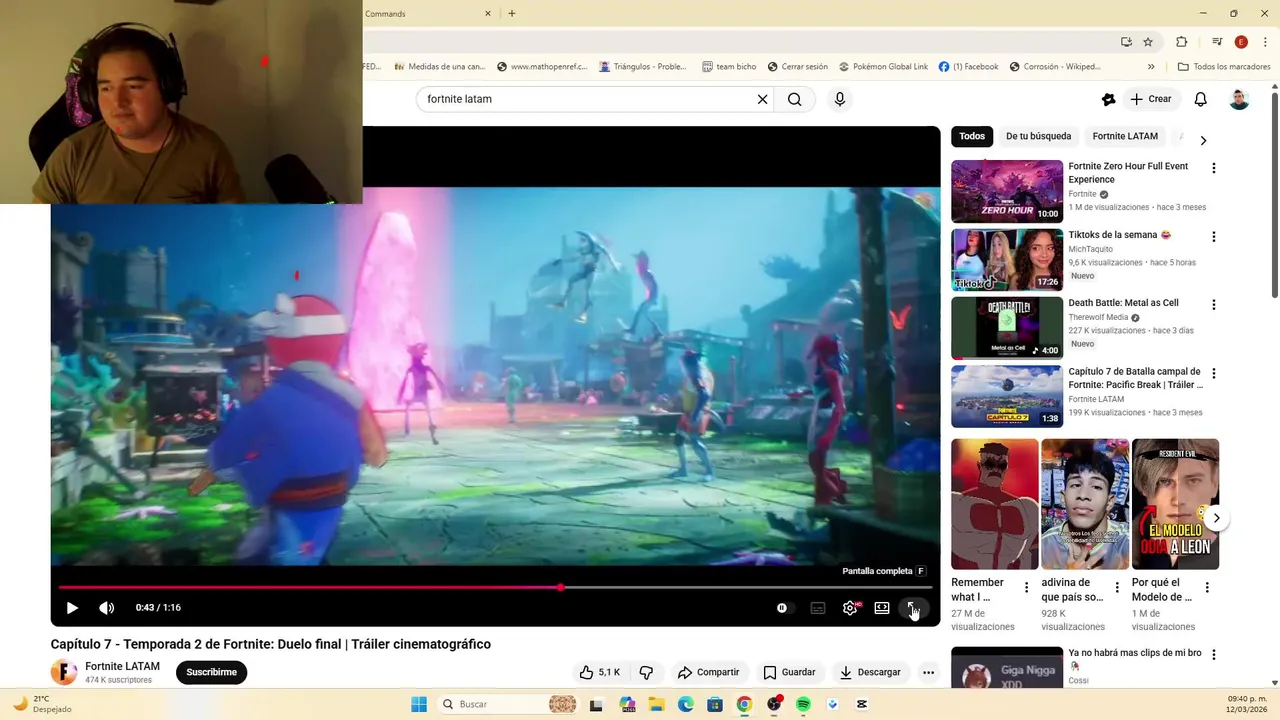The height and width of the screenshot is (720, 1280).
Task: Select the Fortnite LATAM chip
Action: (1125, 136)
